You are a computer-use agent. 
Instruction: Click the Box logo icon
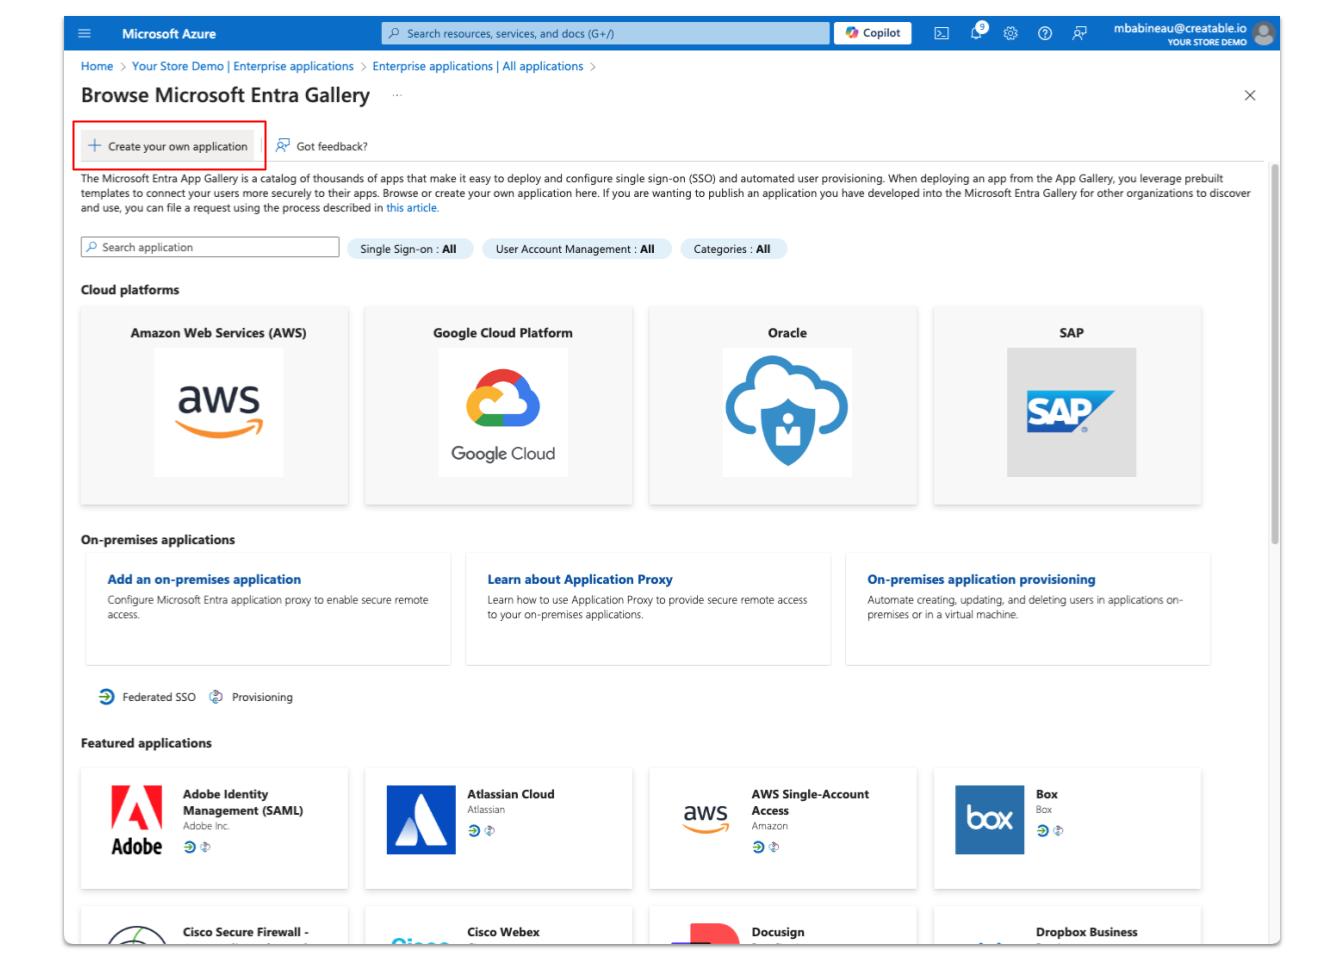[x=990, y=819]
